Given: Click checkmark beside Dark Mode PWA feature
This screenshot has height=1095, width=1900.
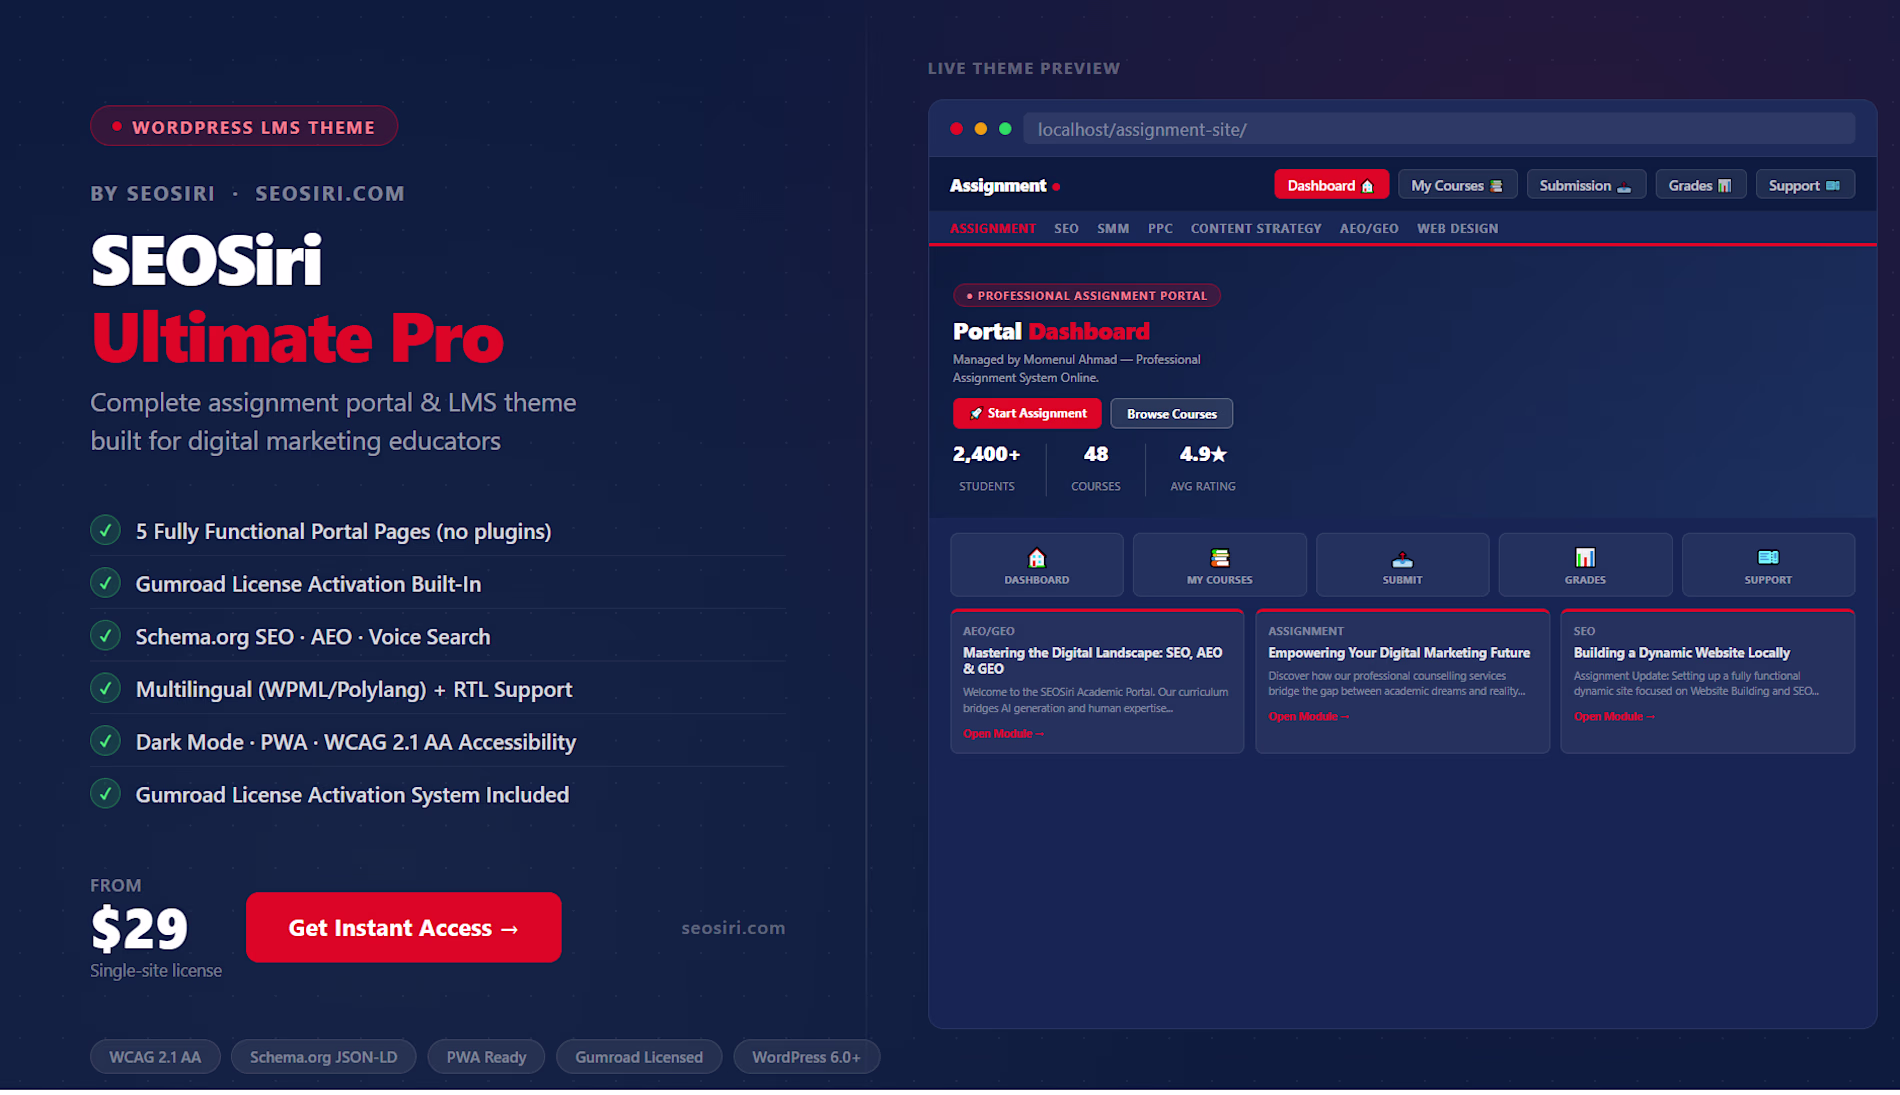Looking at the screenshot, I should [x=105, y=741].
